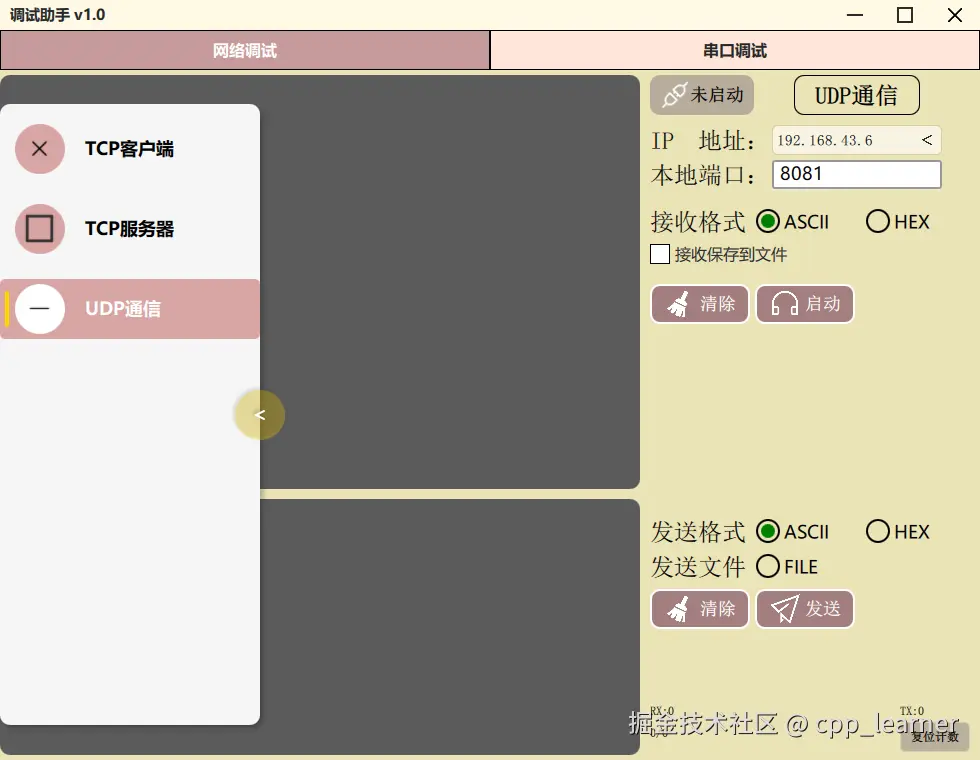Viewport: 980px width, 760px height.
Task: Enable the 接收保存到文件 checkbox
Action: tap(659, 254)
